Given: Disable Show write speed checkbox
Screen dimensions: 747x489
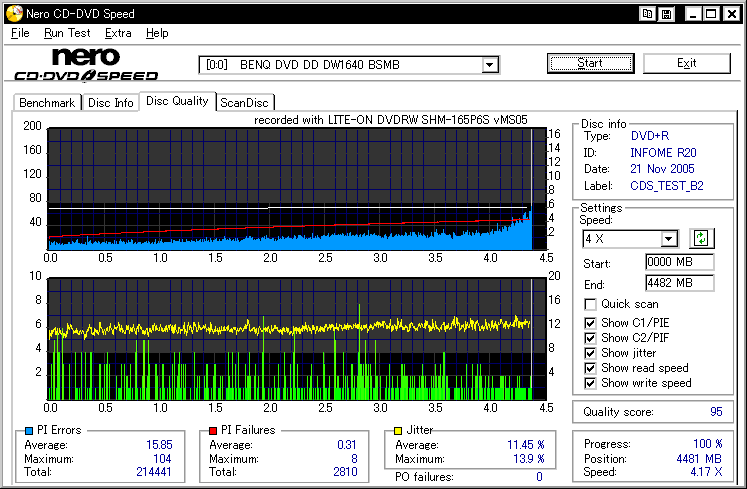Looking at the screenshot, I should [591, 383].
